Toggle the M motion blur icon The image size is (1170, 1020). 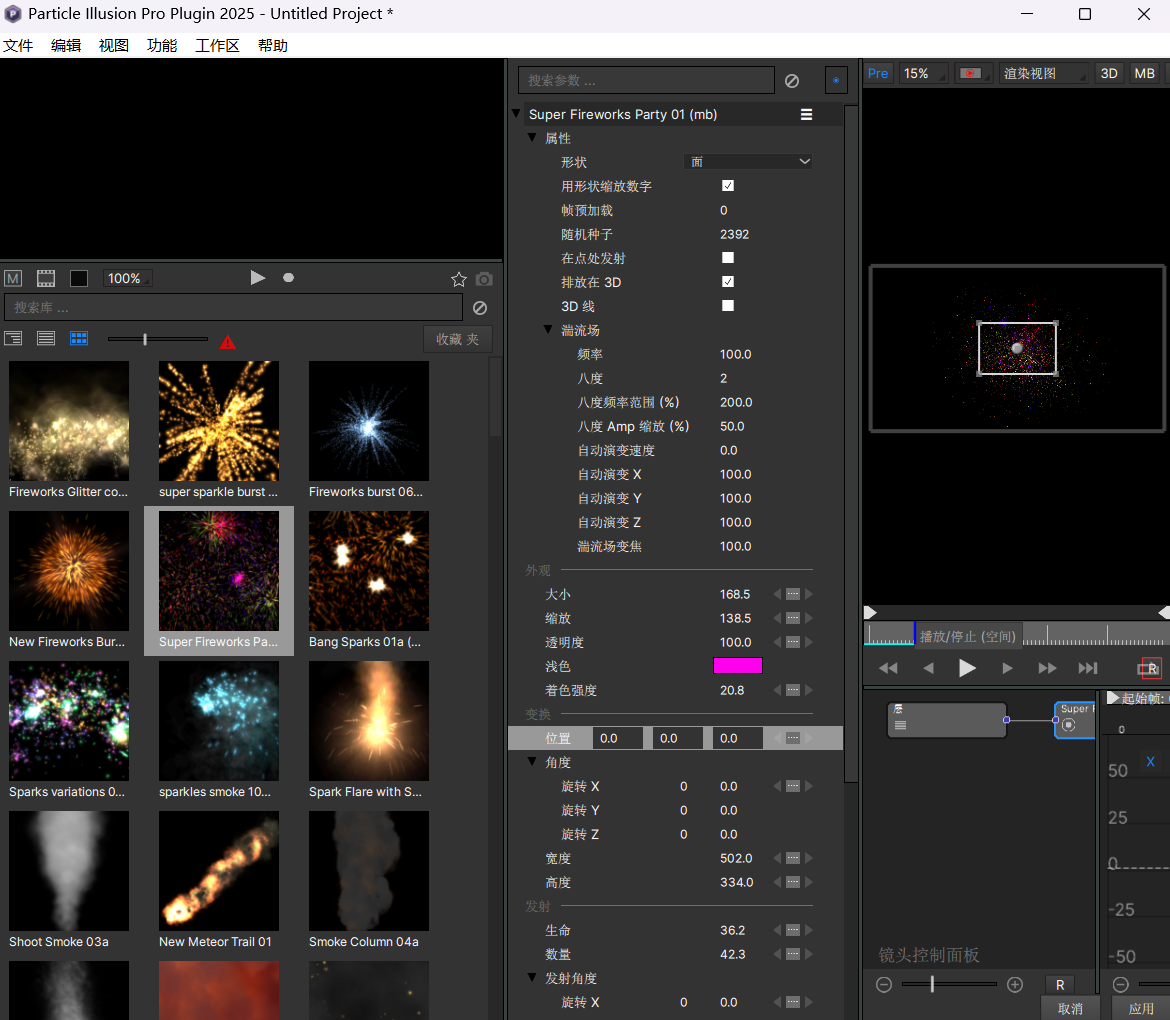point(13,278)
